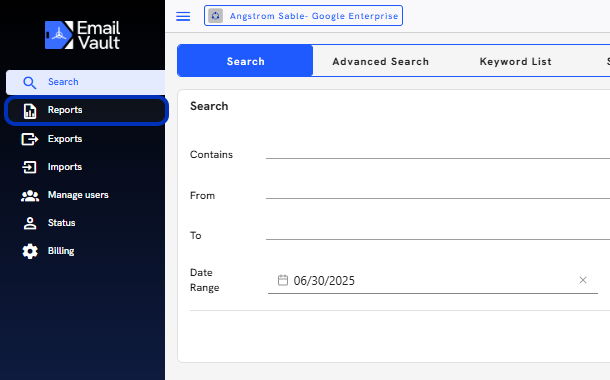The height and width of the screenshot is (380, 610).
Task: Click the Status person icon
Action: tap(30, 223)
